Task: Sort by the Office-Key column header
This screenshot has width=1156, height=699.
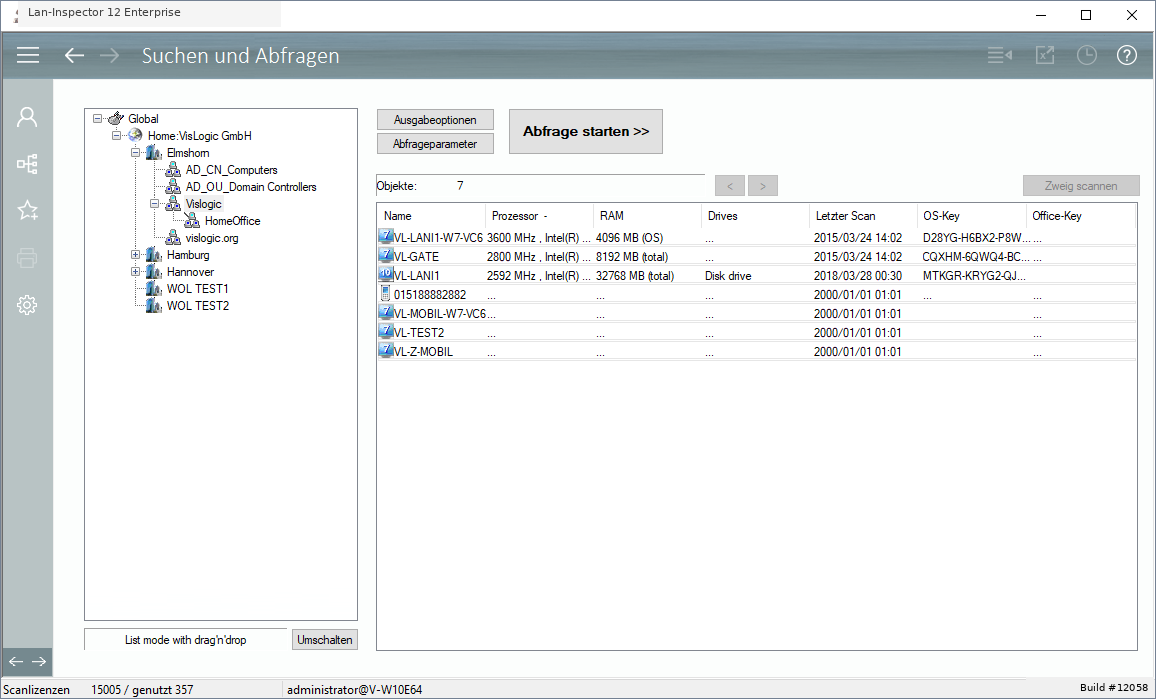Action: 1080,215
